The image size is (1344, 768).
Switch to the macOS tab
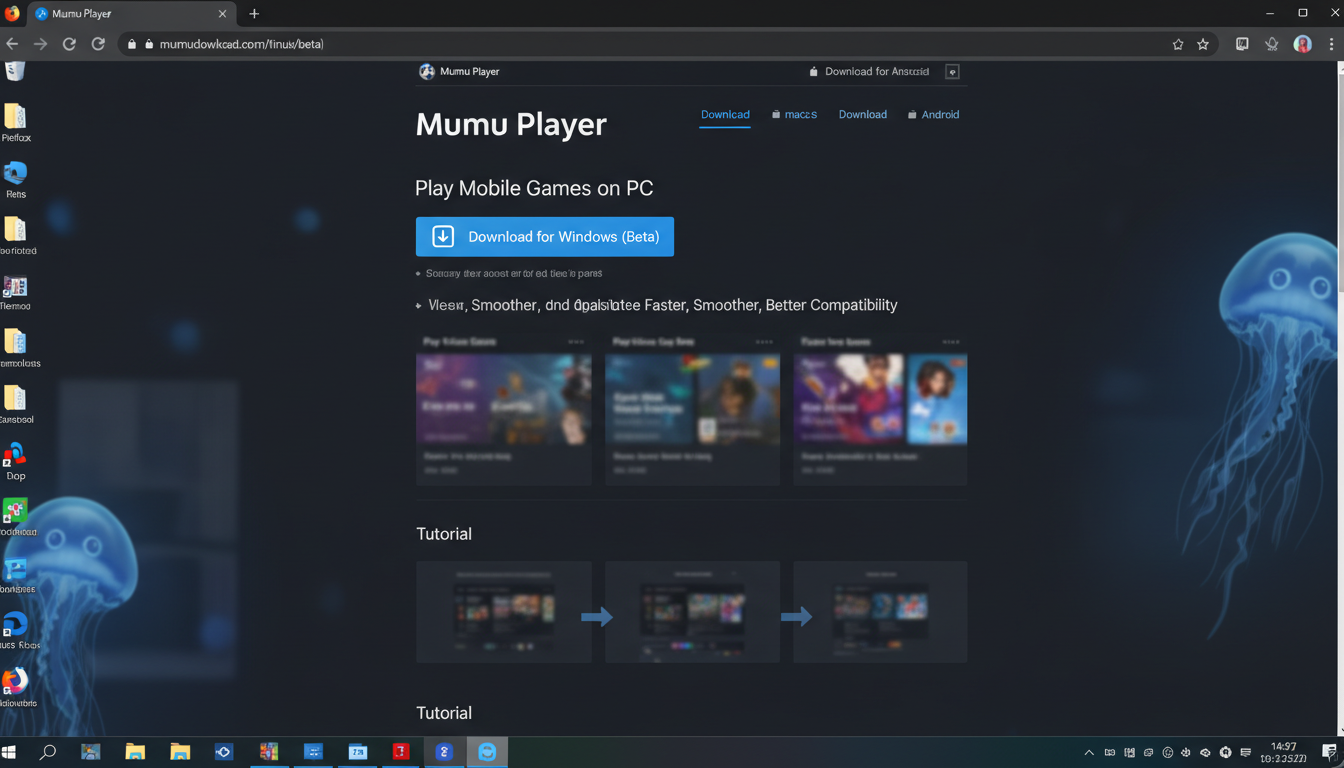(x=794, y=115)
